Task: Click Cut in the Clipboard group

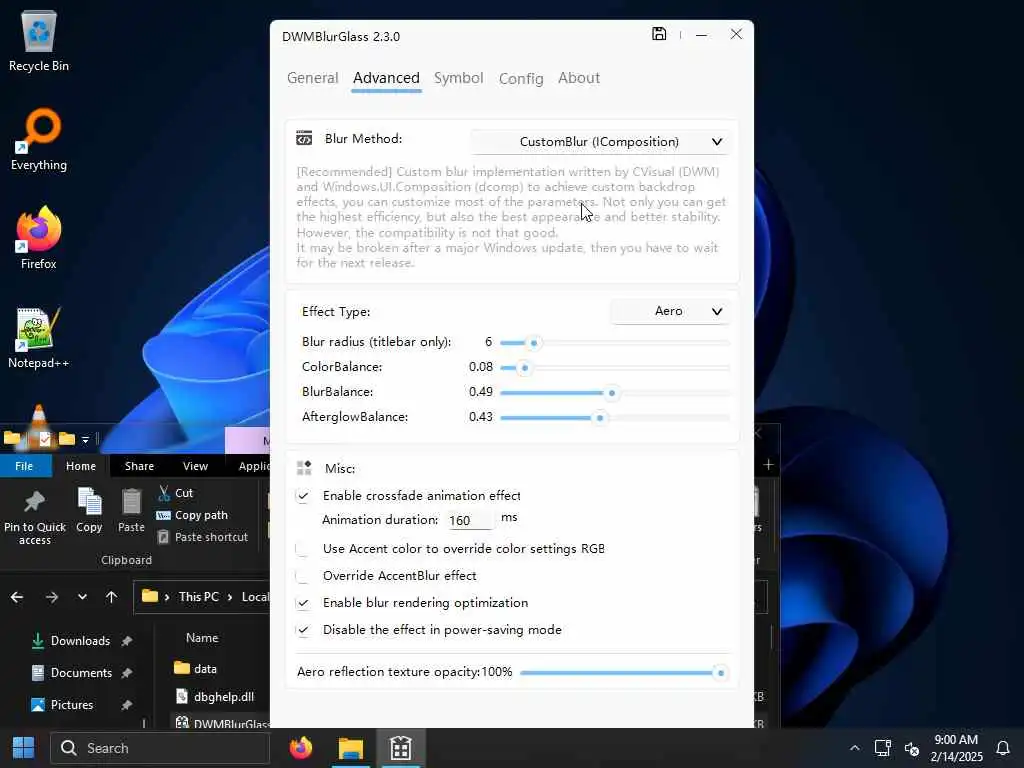Action: [x=175, y=493]
